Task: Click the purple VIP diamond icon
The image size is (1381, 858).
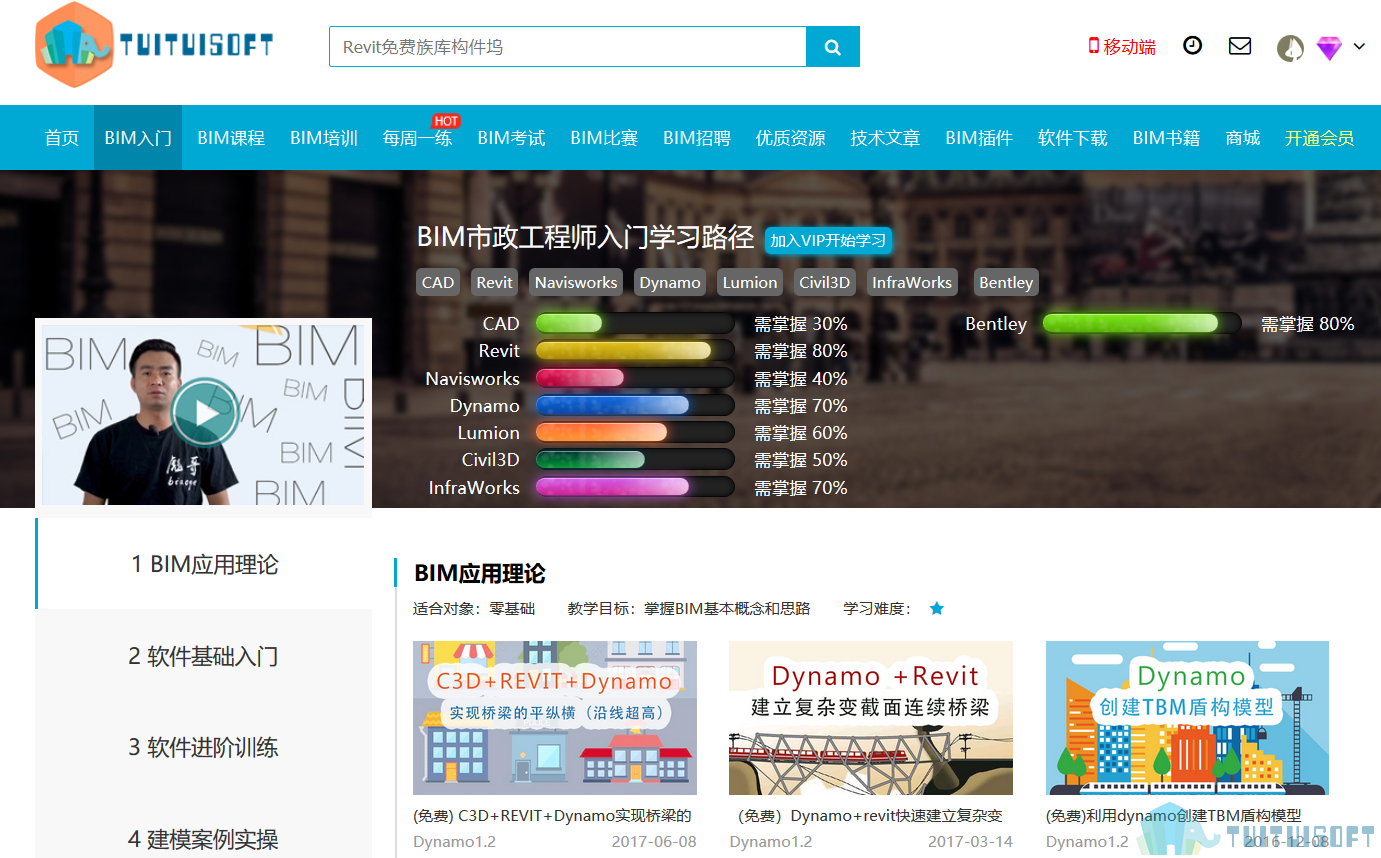Action: coord(1329,48)
